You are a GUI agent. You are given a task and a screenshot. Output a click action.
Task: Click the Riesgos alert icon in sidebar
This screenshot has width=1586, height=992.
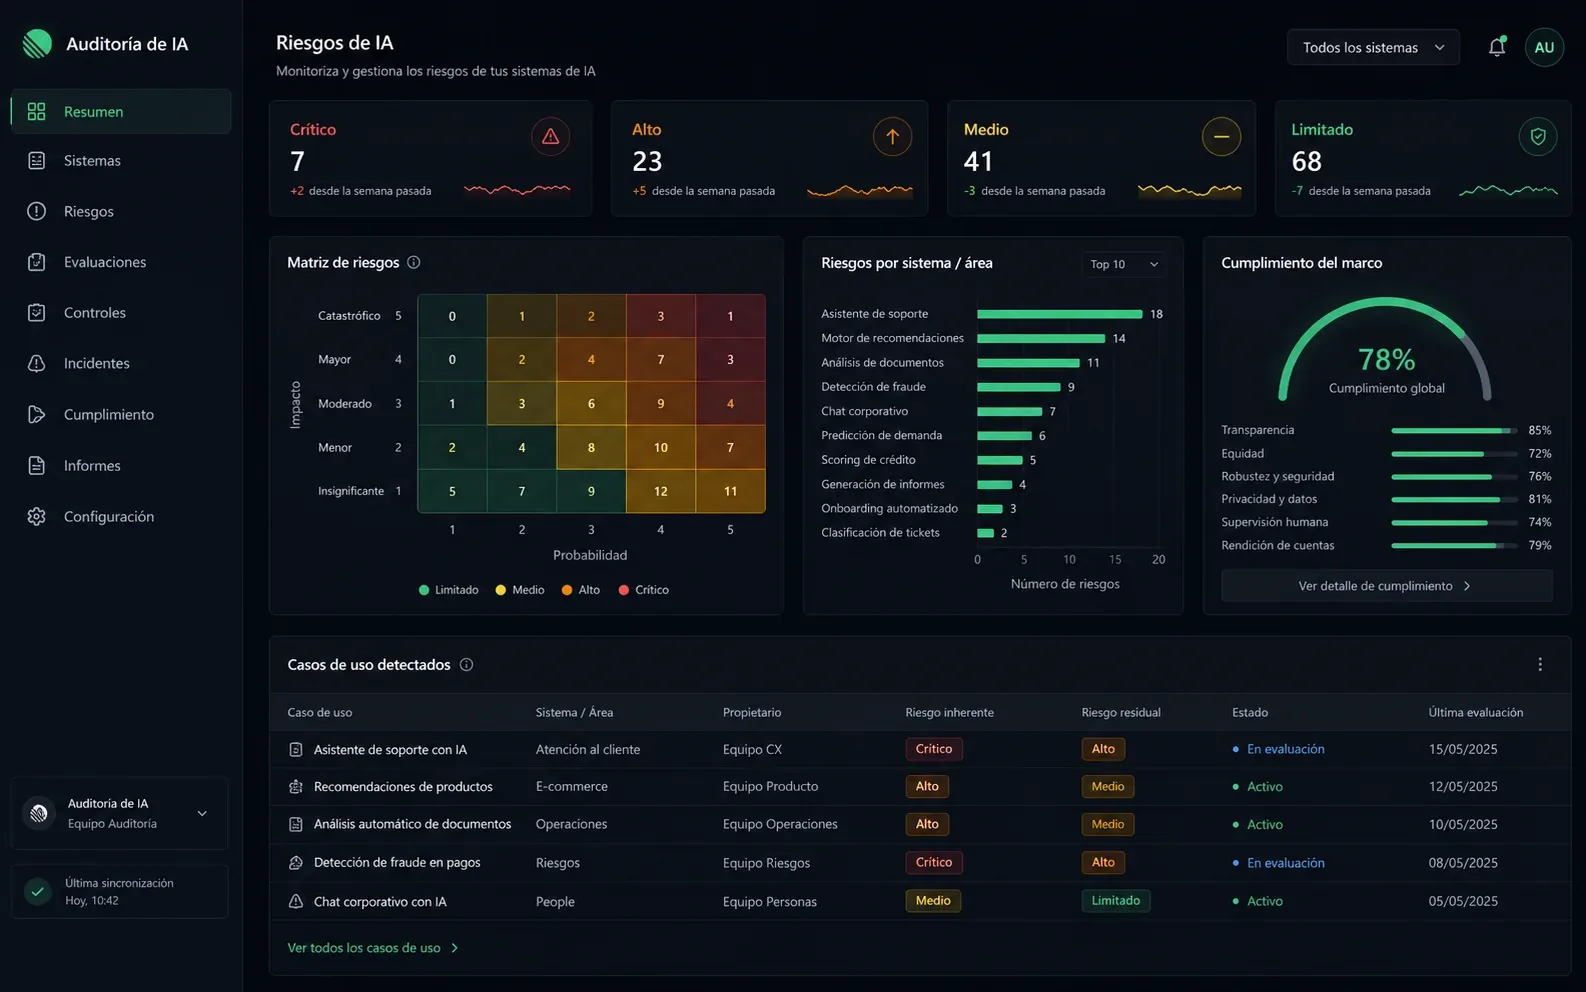[37, 211]
